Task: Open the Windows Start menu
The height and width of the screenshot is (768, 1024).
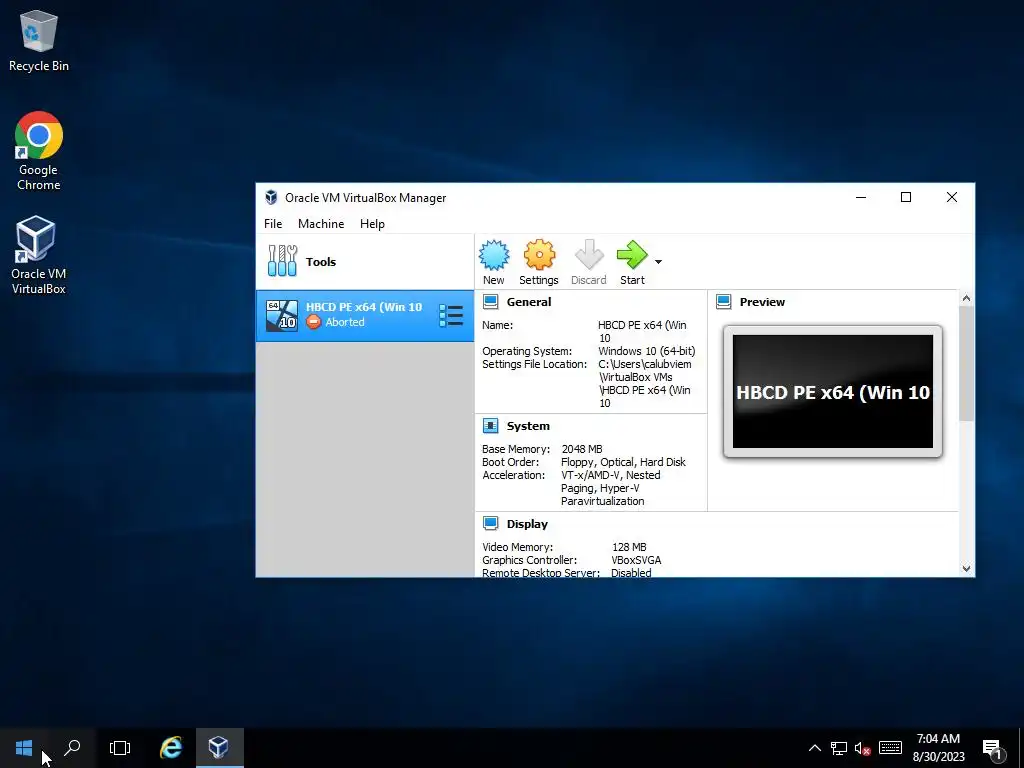Action: pyautogui.click(x=24, y=748)
